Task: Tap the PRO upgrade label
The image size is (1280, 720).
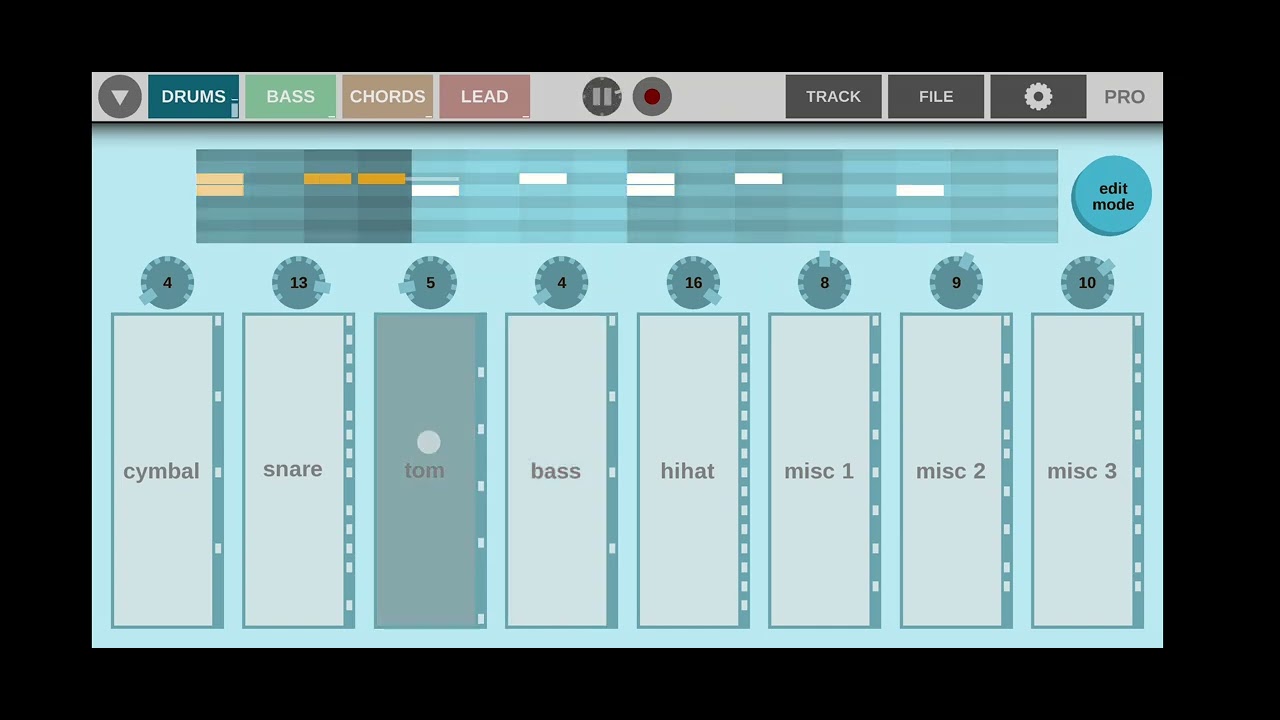Action: (1124, 97)
